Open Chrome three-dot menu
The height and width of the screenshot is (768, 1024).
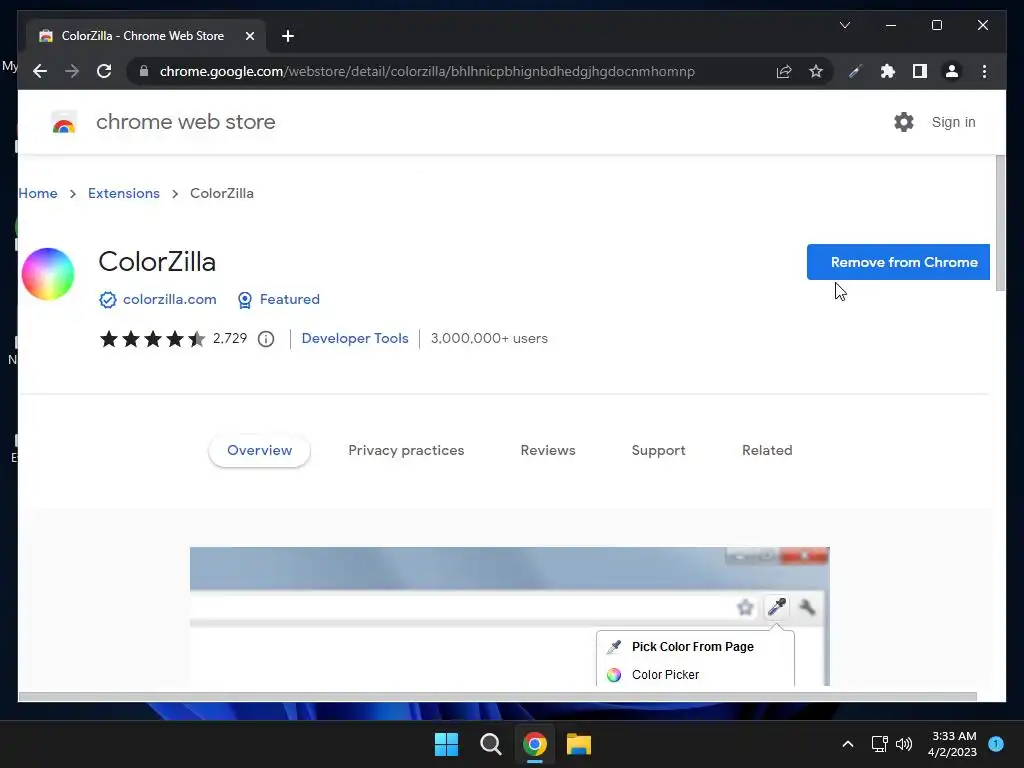coord(984,71)
